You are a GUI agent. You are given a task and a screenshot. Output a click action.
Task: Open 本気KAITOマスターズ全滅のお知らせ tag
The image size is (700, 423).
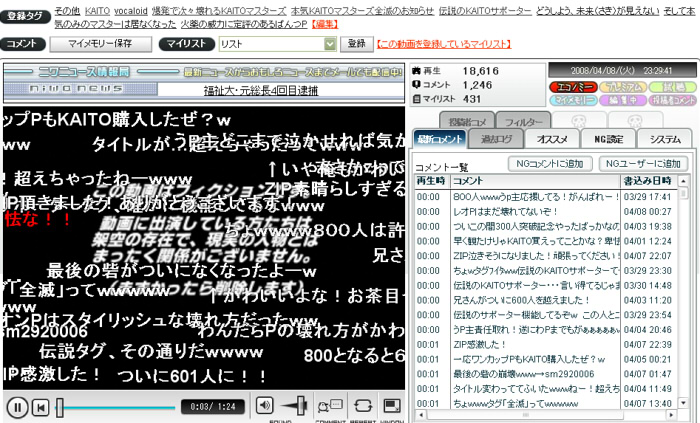[x=362, y=11]
